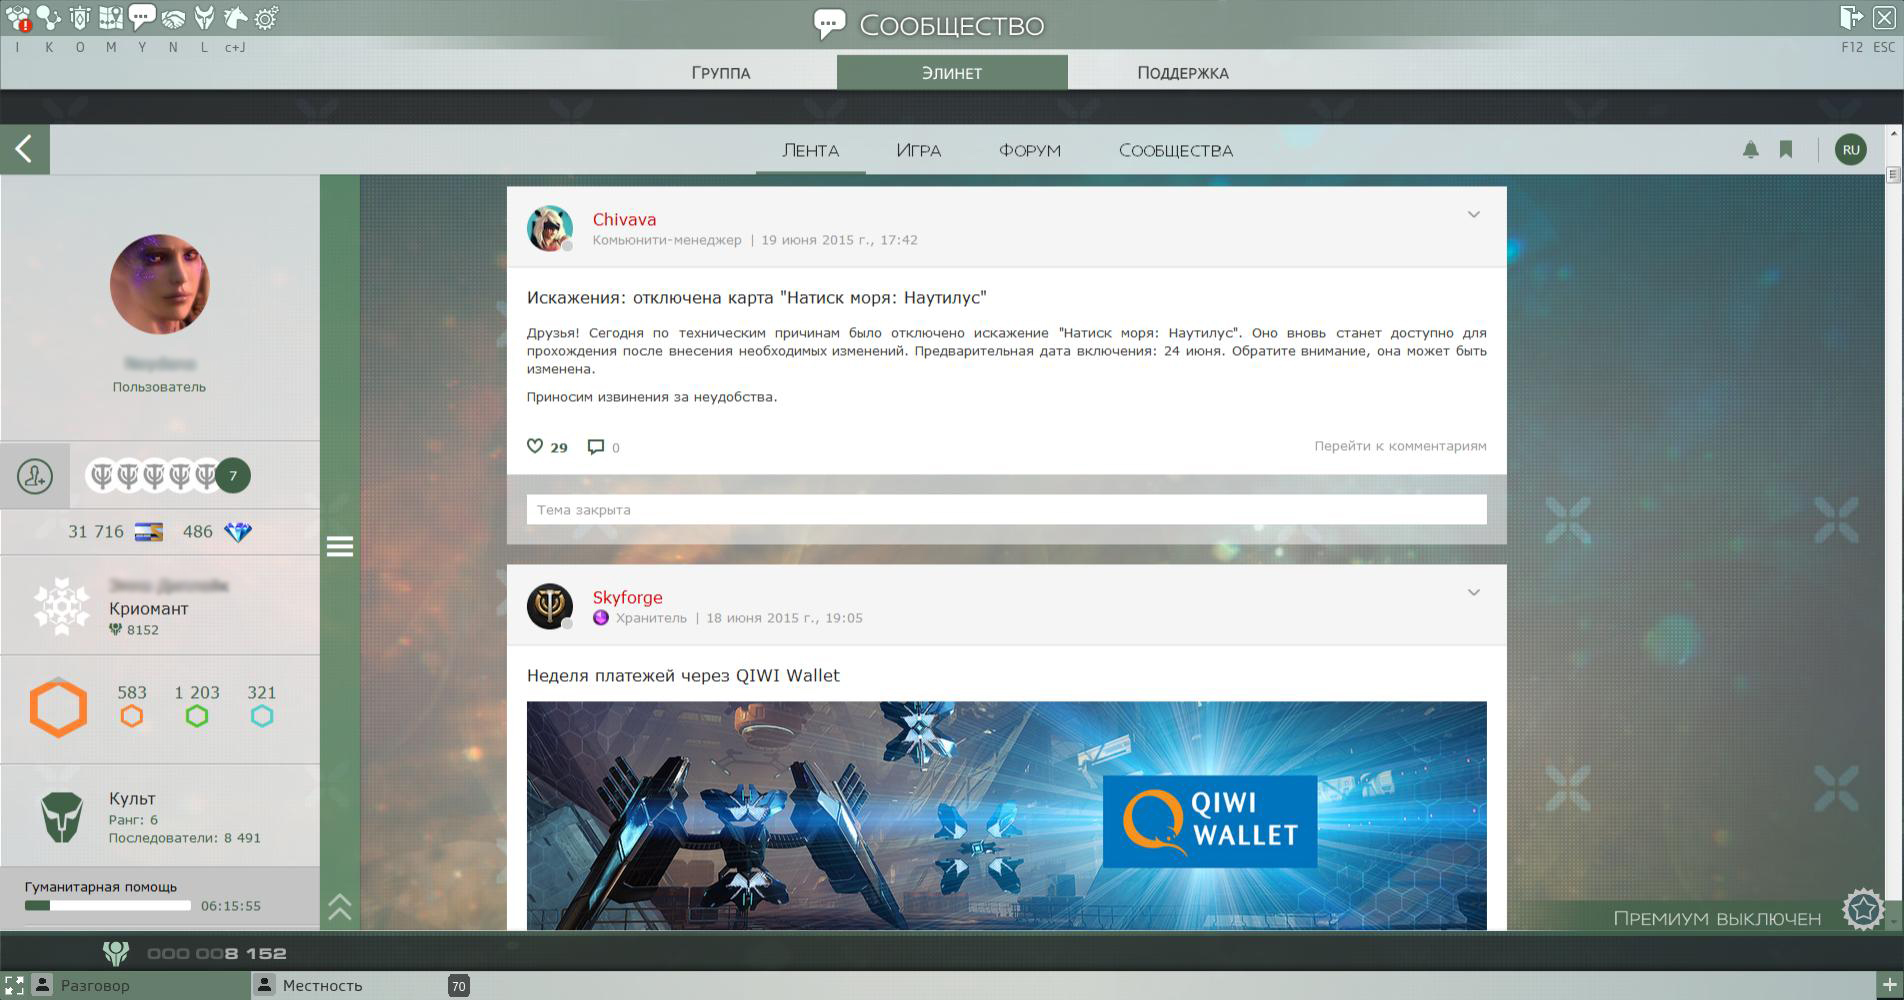Image resolution: width=1904 pixels, height=1000 pixels.
Task: Expand Chivava post options chevron
Action: [x=1473, y=215]
